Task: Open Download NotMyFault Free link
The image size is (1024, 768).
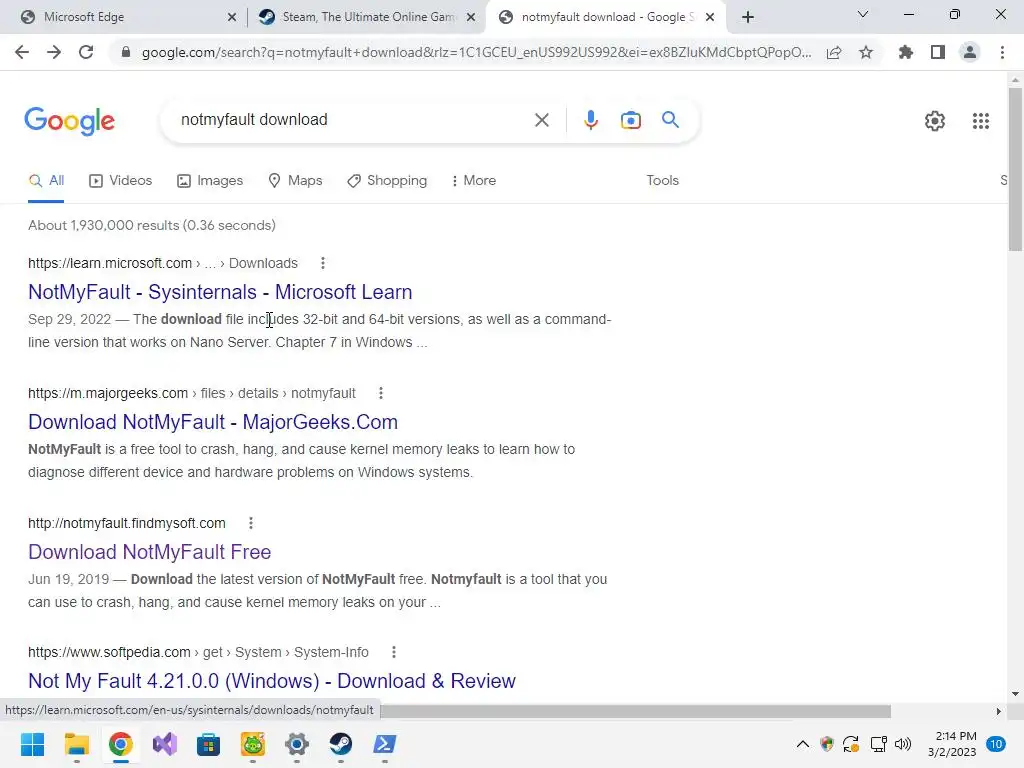Action: (150, 552)
